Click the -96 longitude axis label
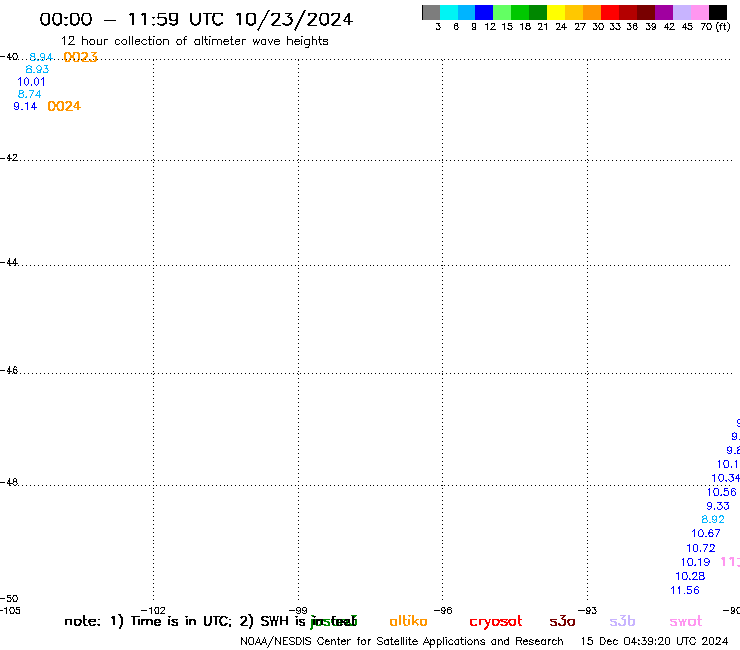The width and height of the screenshot is (740, 650). (443, 610)
